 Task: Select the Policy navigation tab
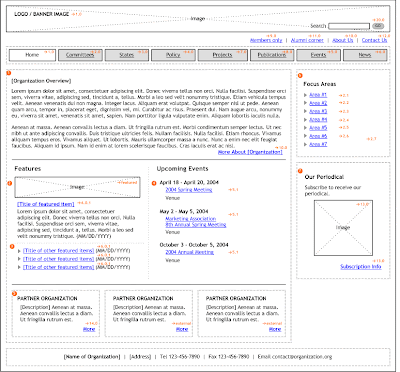173,55
